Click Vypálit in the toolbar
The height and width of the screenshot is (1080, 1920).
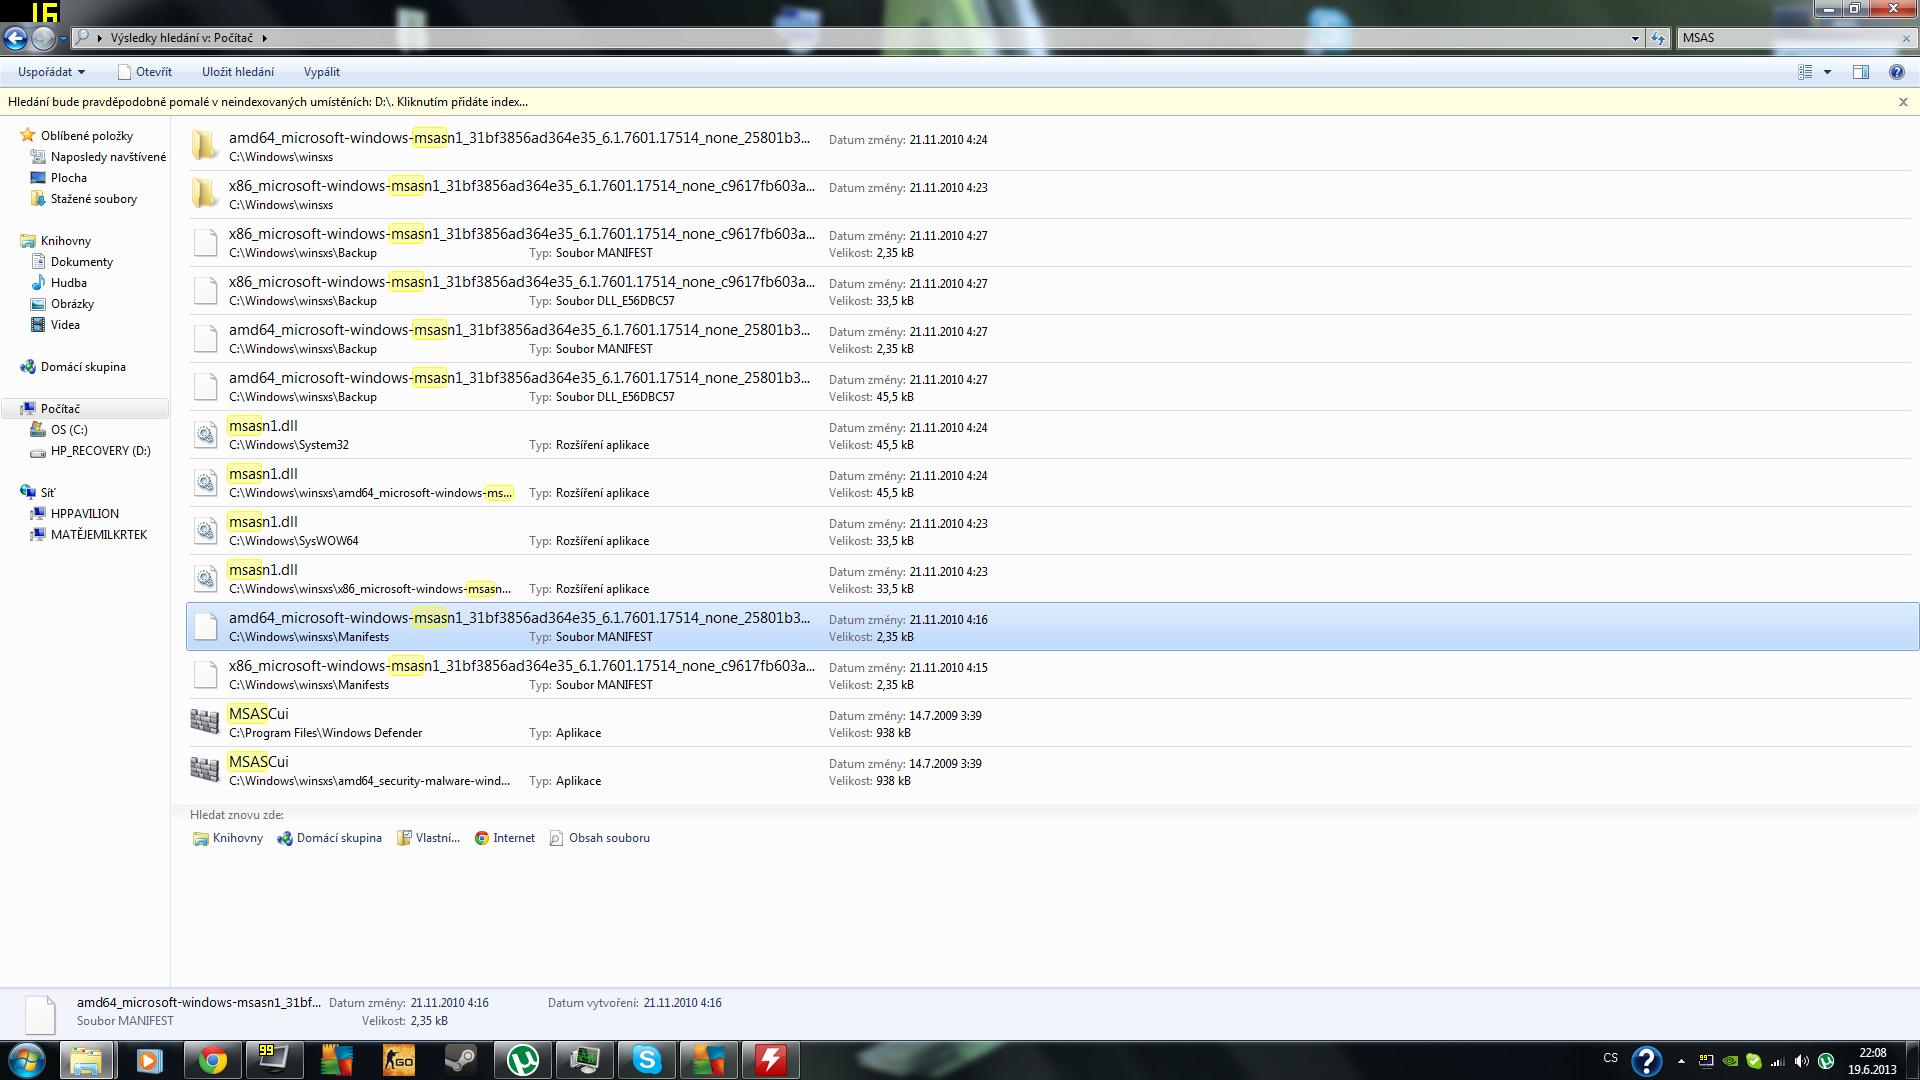pos(321,72)
